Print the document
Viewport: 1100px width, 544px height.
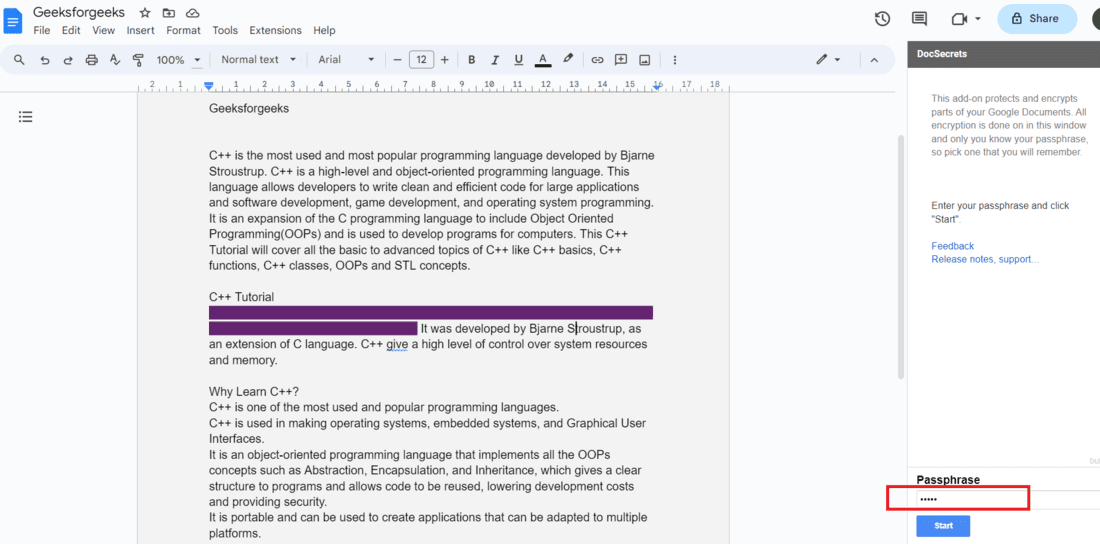click(91, 60)
